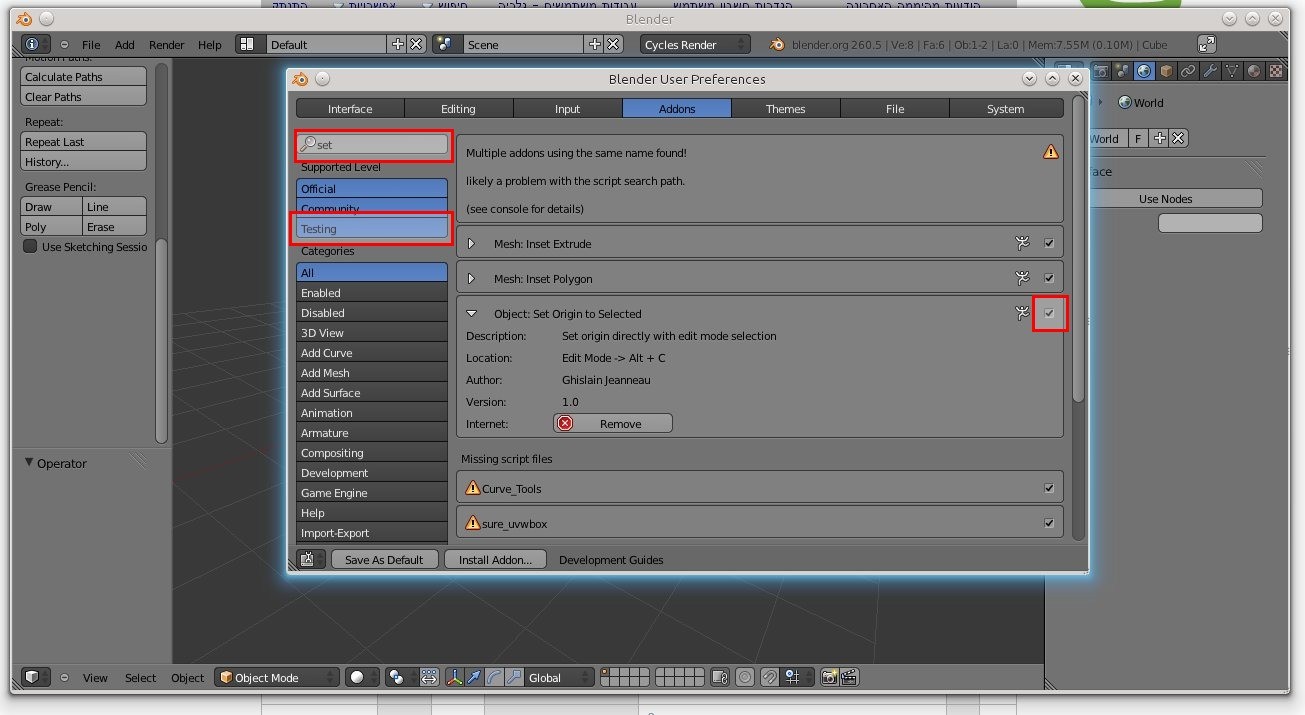This screenshot has height=715, width=1305.
Task: Switch to the Themes tab
Action: (x=785, y=109)
